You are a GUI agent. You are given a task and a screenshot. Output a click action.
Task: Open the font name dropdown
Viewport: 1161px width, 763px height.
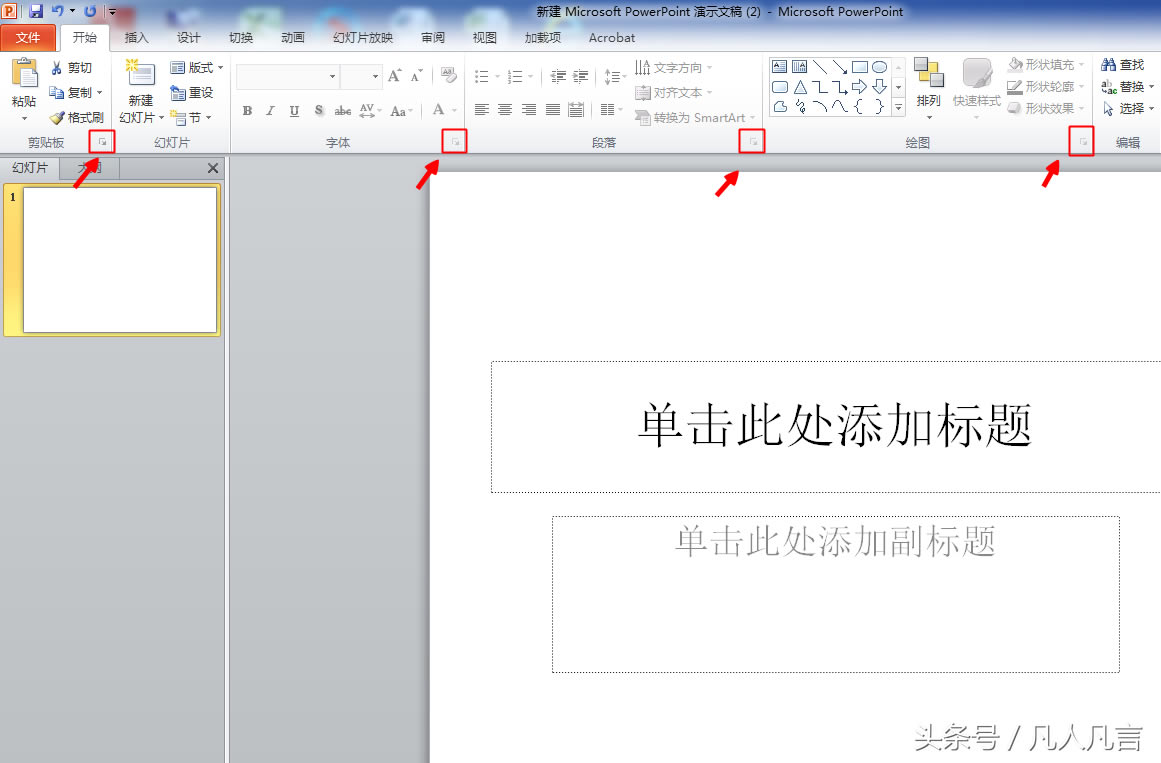(x=333, y=77)
